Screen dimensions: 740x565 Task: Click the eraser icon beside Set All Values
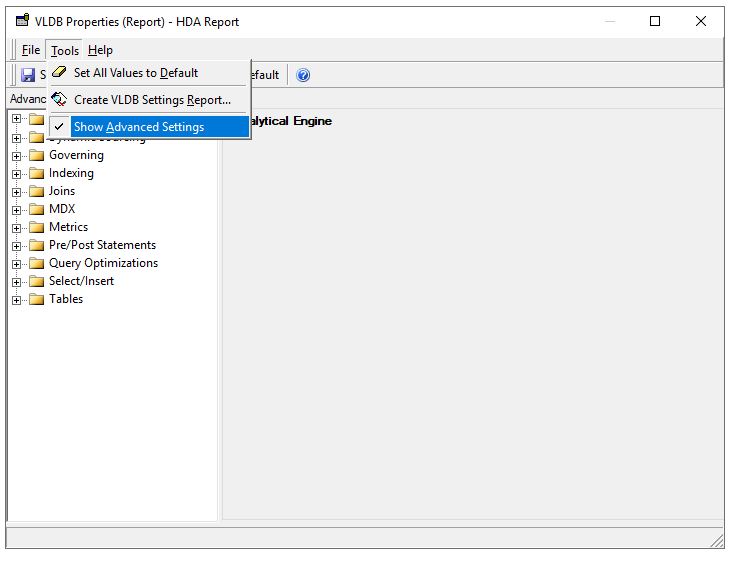[60, 73]
